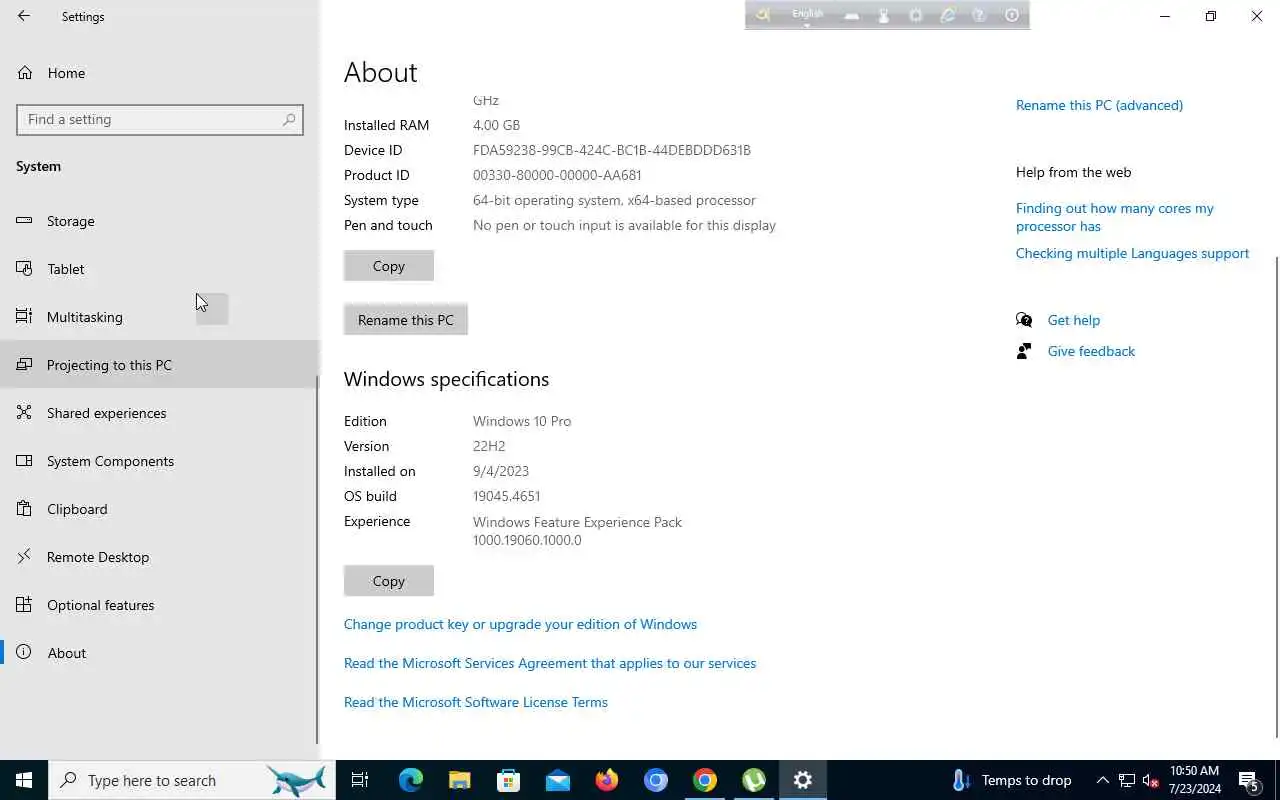
Task: Open Checking multiple Languages support link
Action: pos(1132,253)
